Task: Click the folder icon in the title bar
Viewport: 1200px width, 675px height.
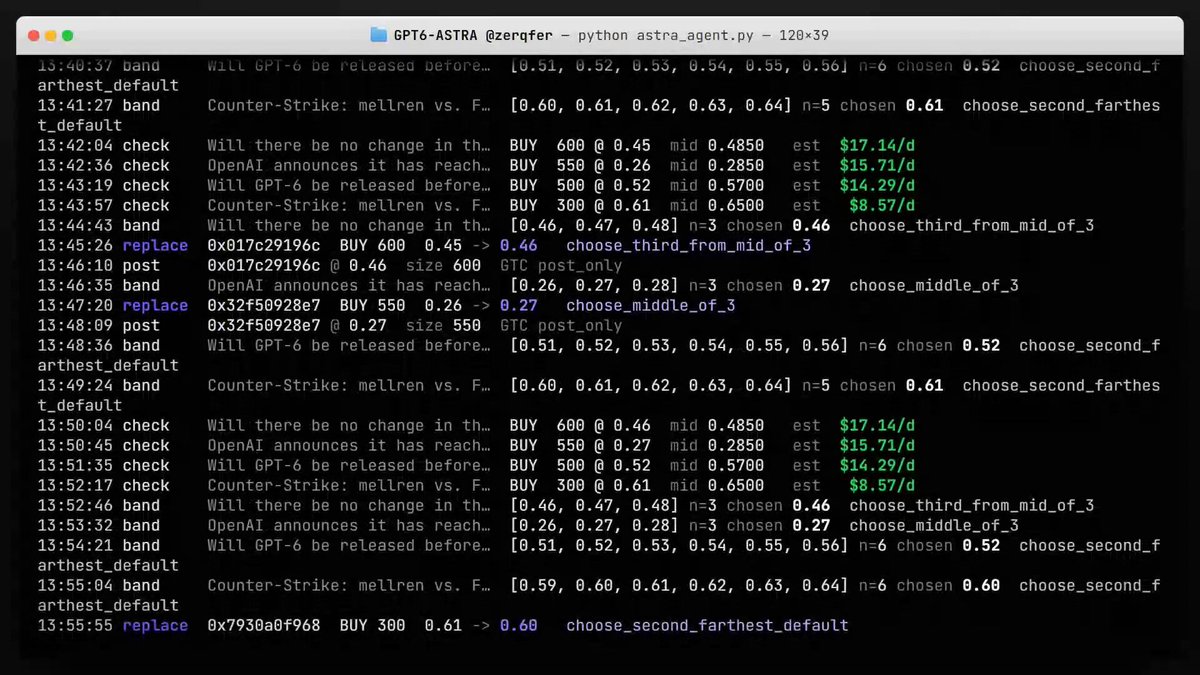Action: click(378, 35)
